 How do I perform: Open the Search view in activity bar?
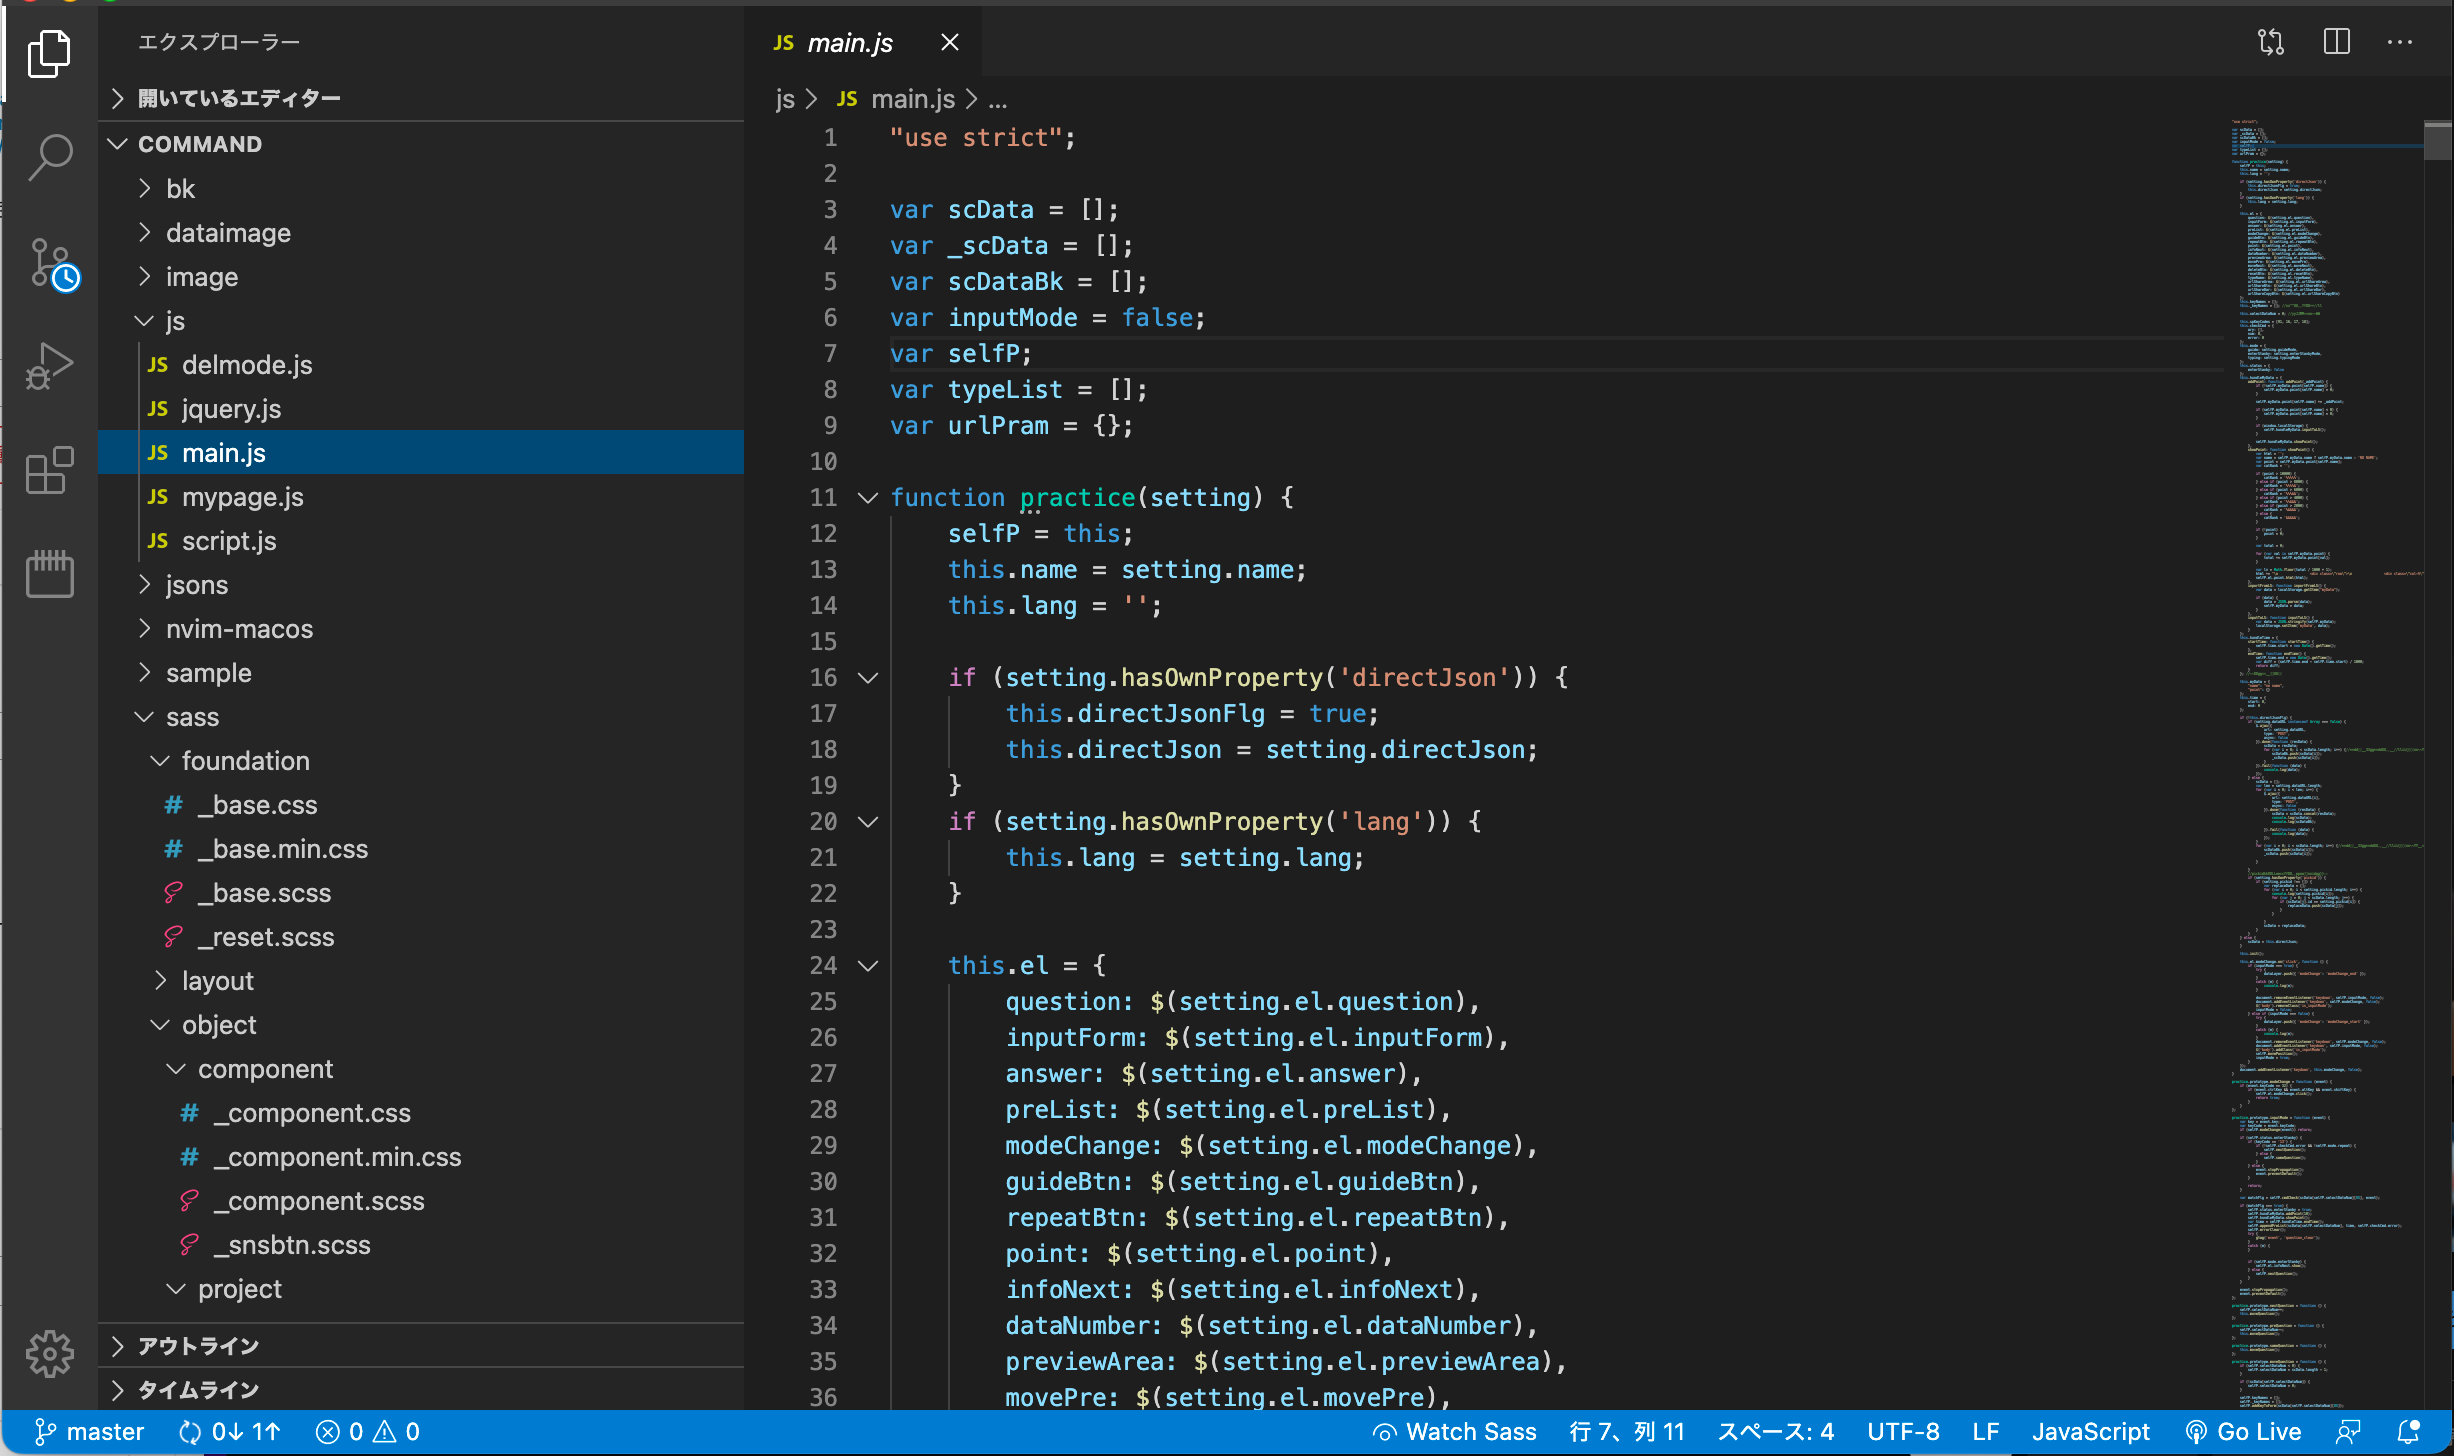[x=49, y=157]
